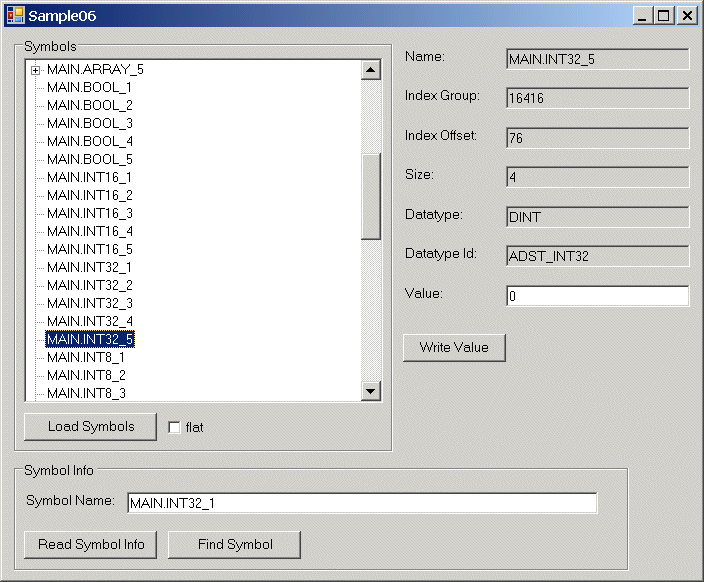Minimize the Sample06 window

coord(642,16)
